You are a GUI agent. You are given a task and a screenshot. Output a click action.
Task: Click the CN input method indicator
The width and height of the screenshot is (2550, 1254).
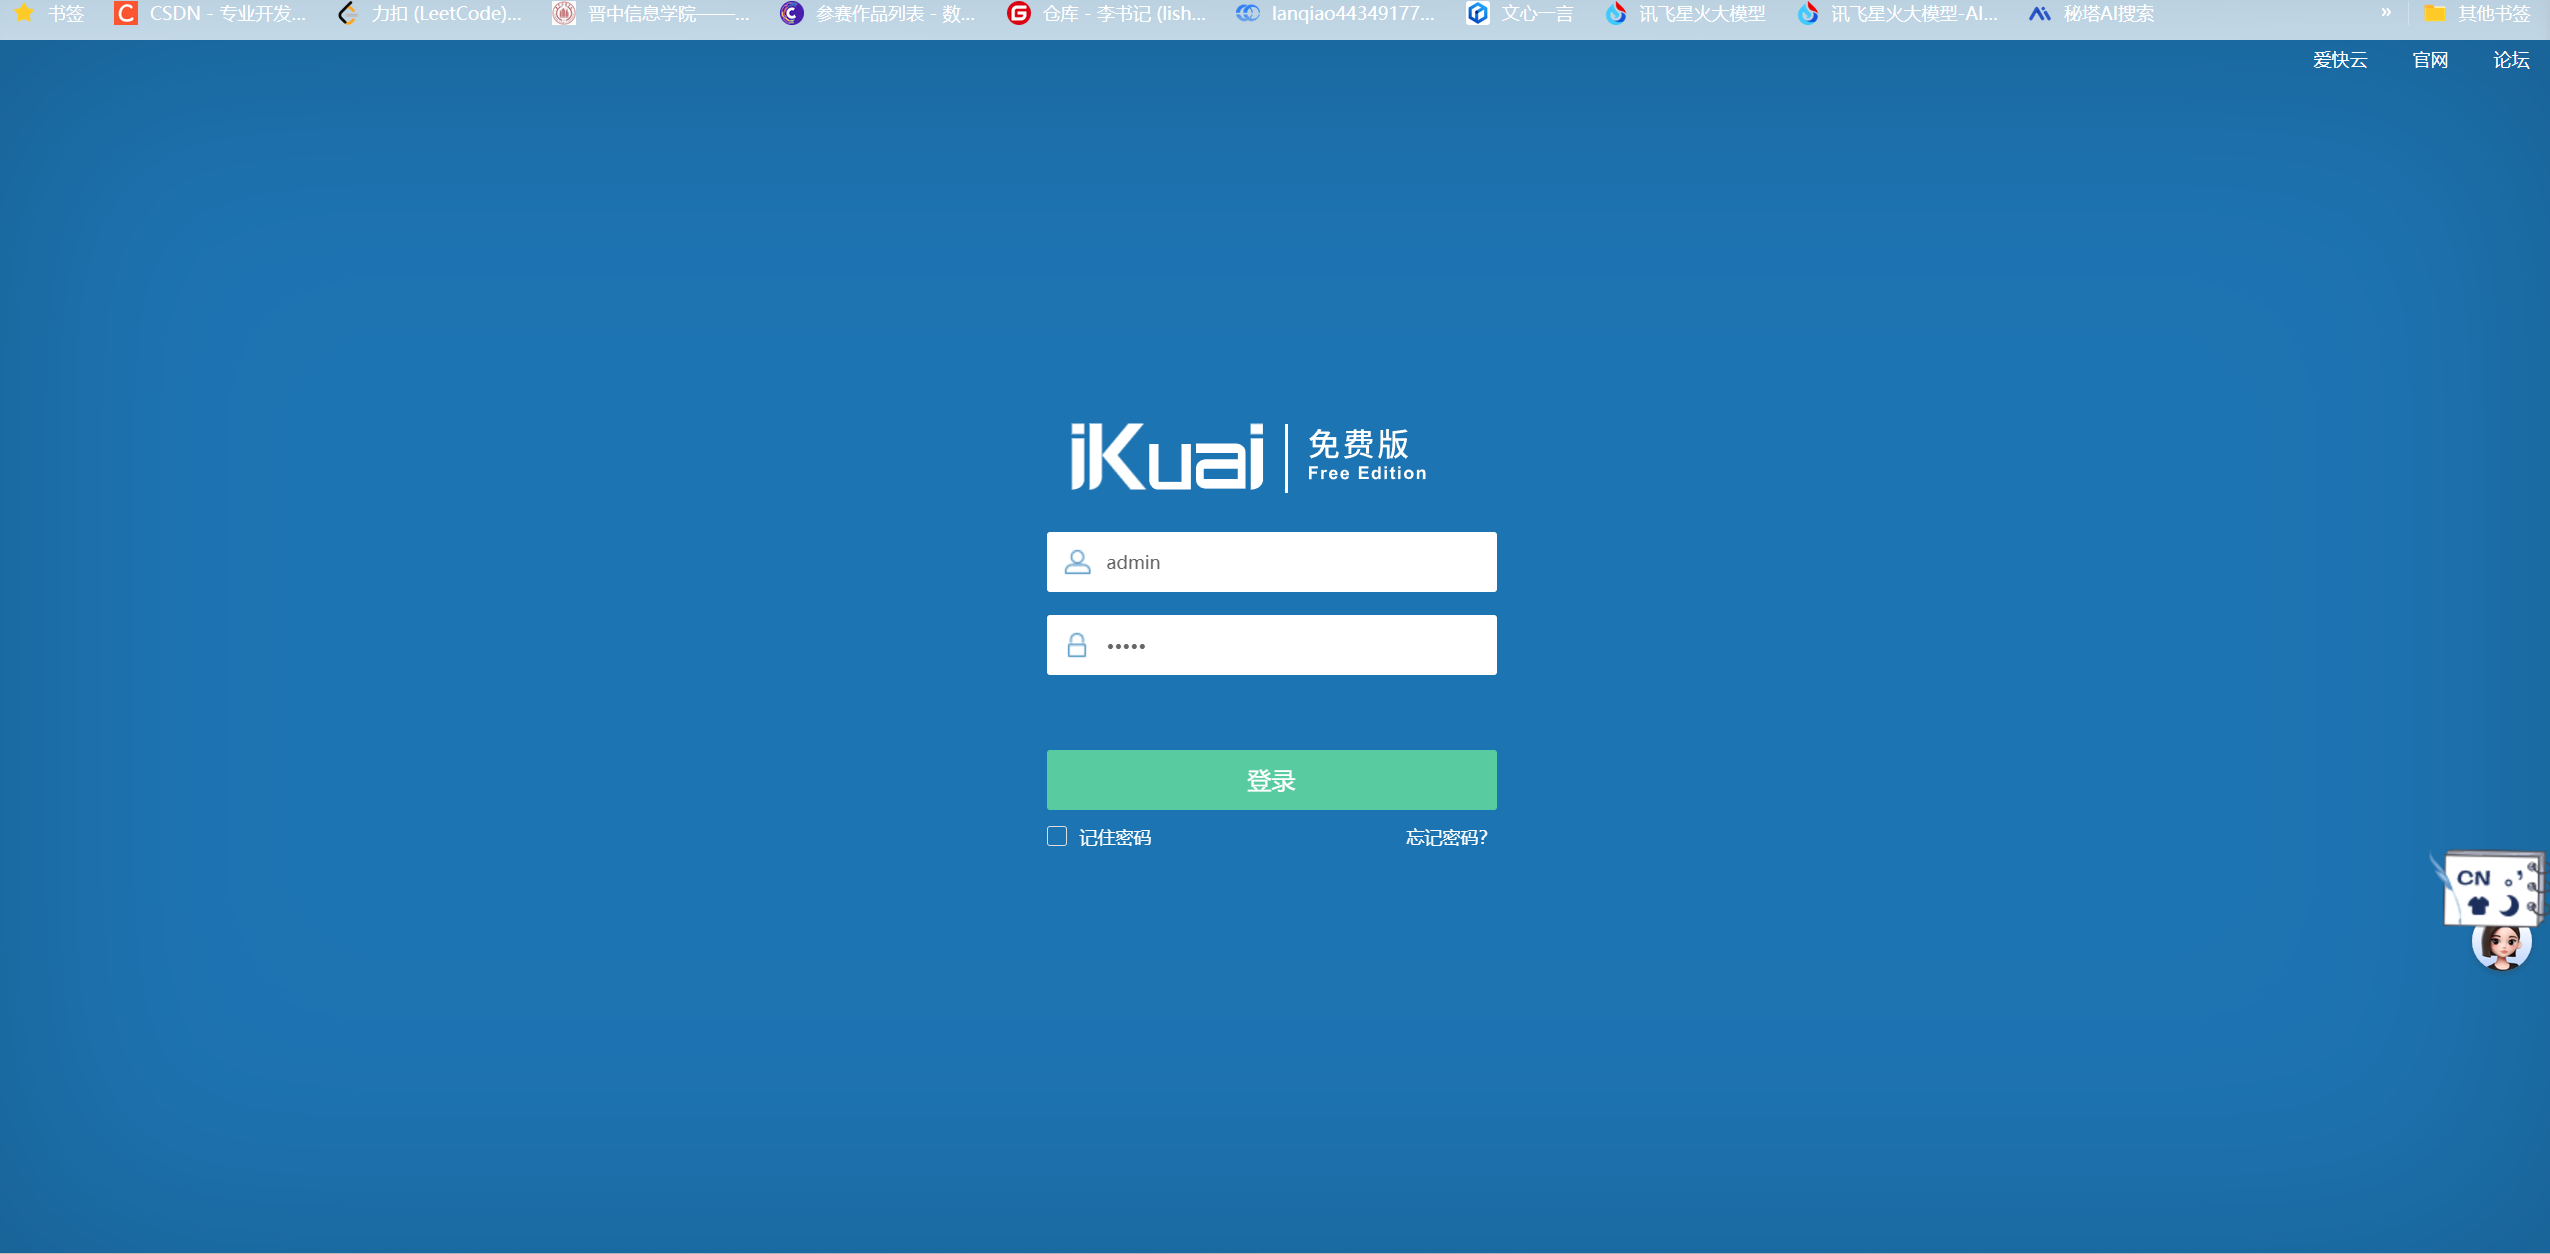(2473, 878)
